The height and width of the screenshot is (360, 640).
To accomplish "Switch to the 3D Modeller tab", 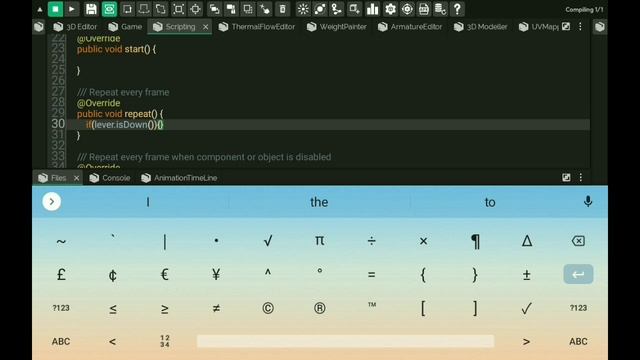I will pos(481,27).
